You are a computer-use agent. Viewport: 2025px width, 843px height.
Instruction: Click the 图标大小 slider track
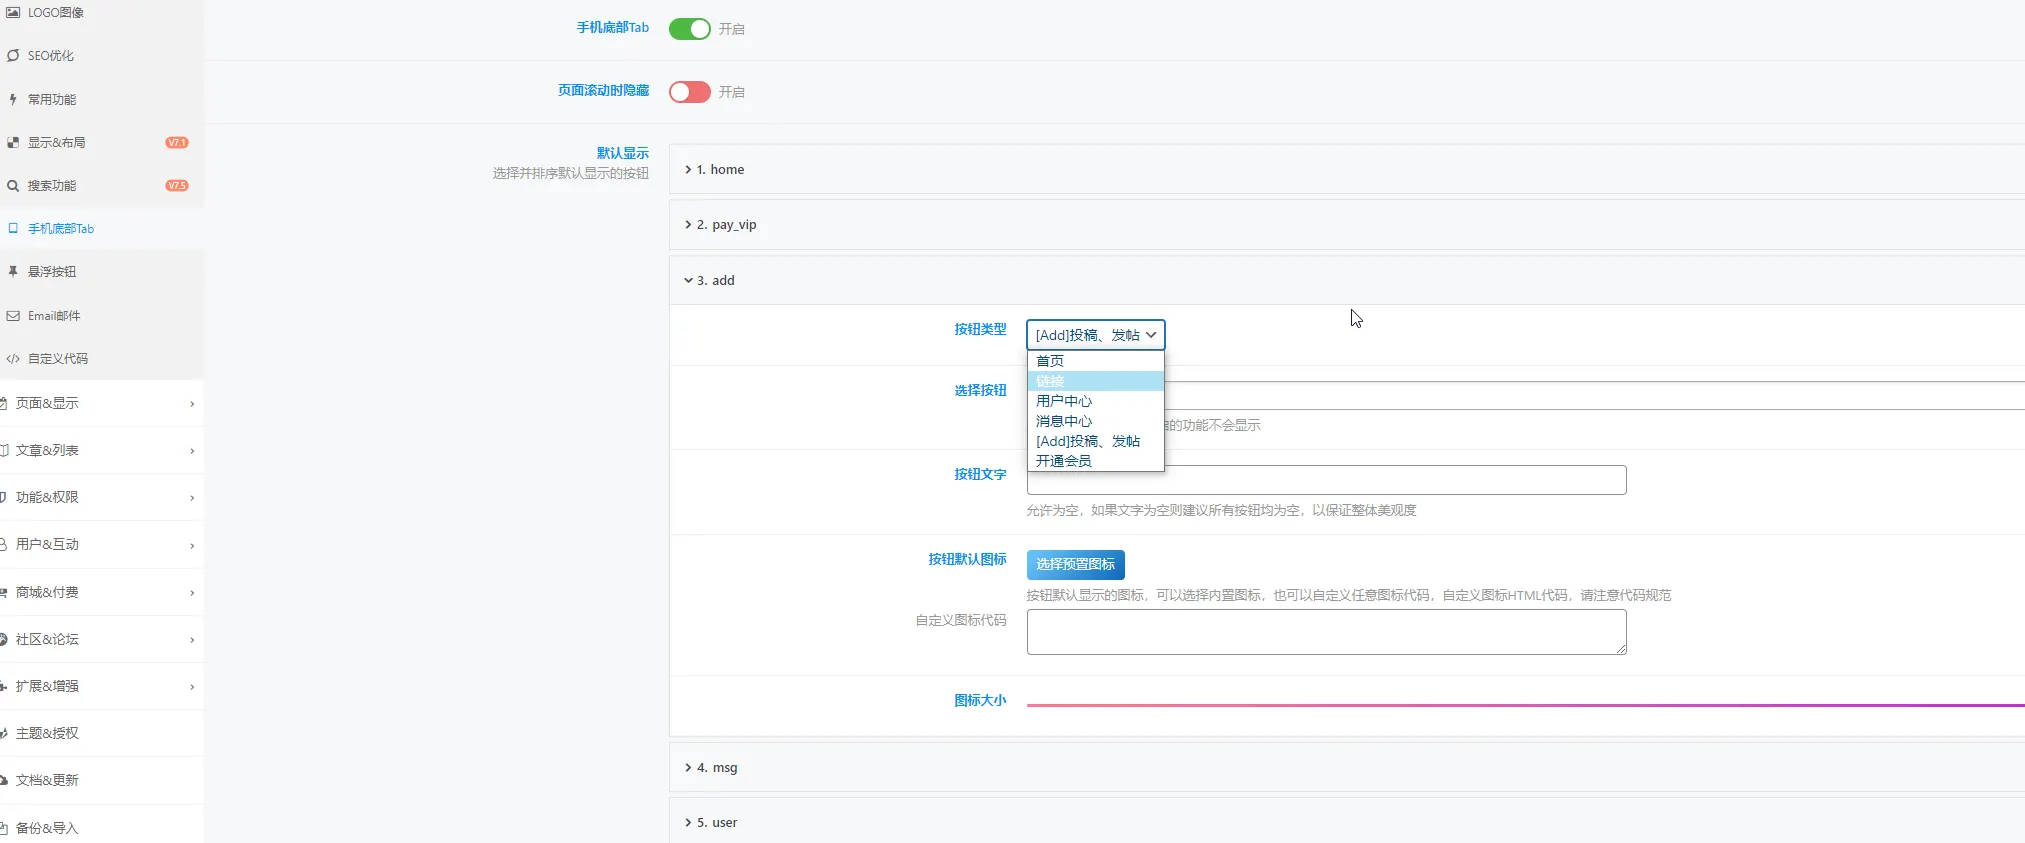coord(1526,705)
